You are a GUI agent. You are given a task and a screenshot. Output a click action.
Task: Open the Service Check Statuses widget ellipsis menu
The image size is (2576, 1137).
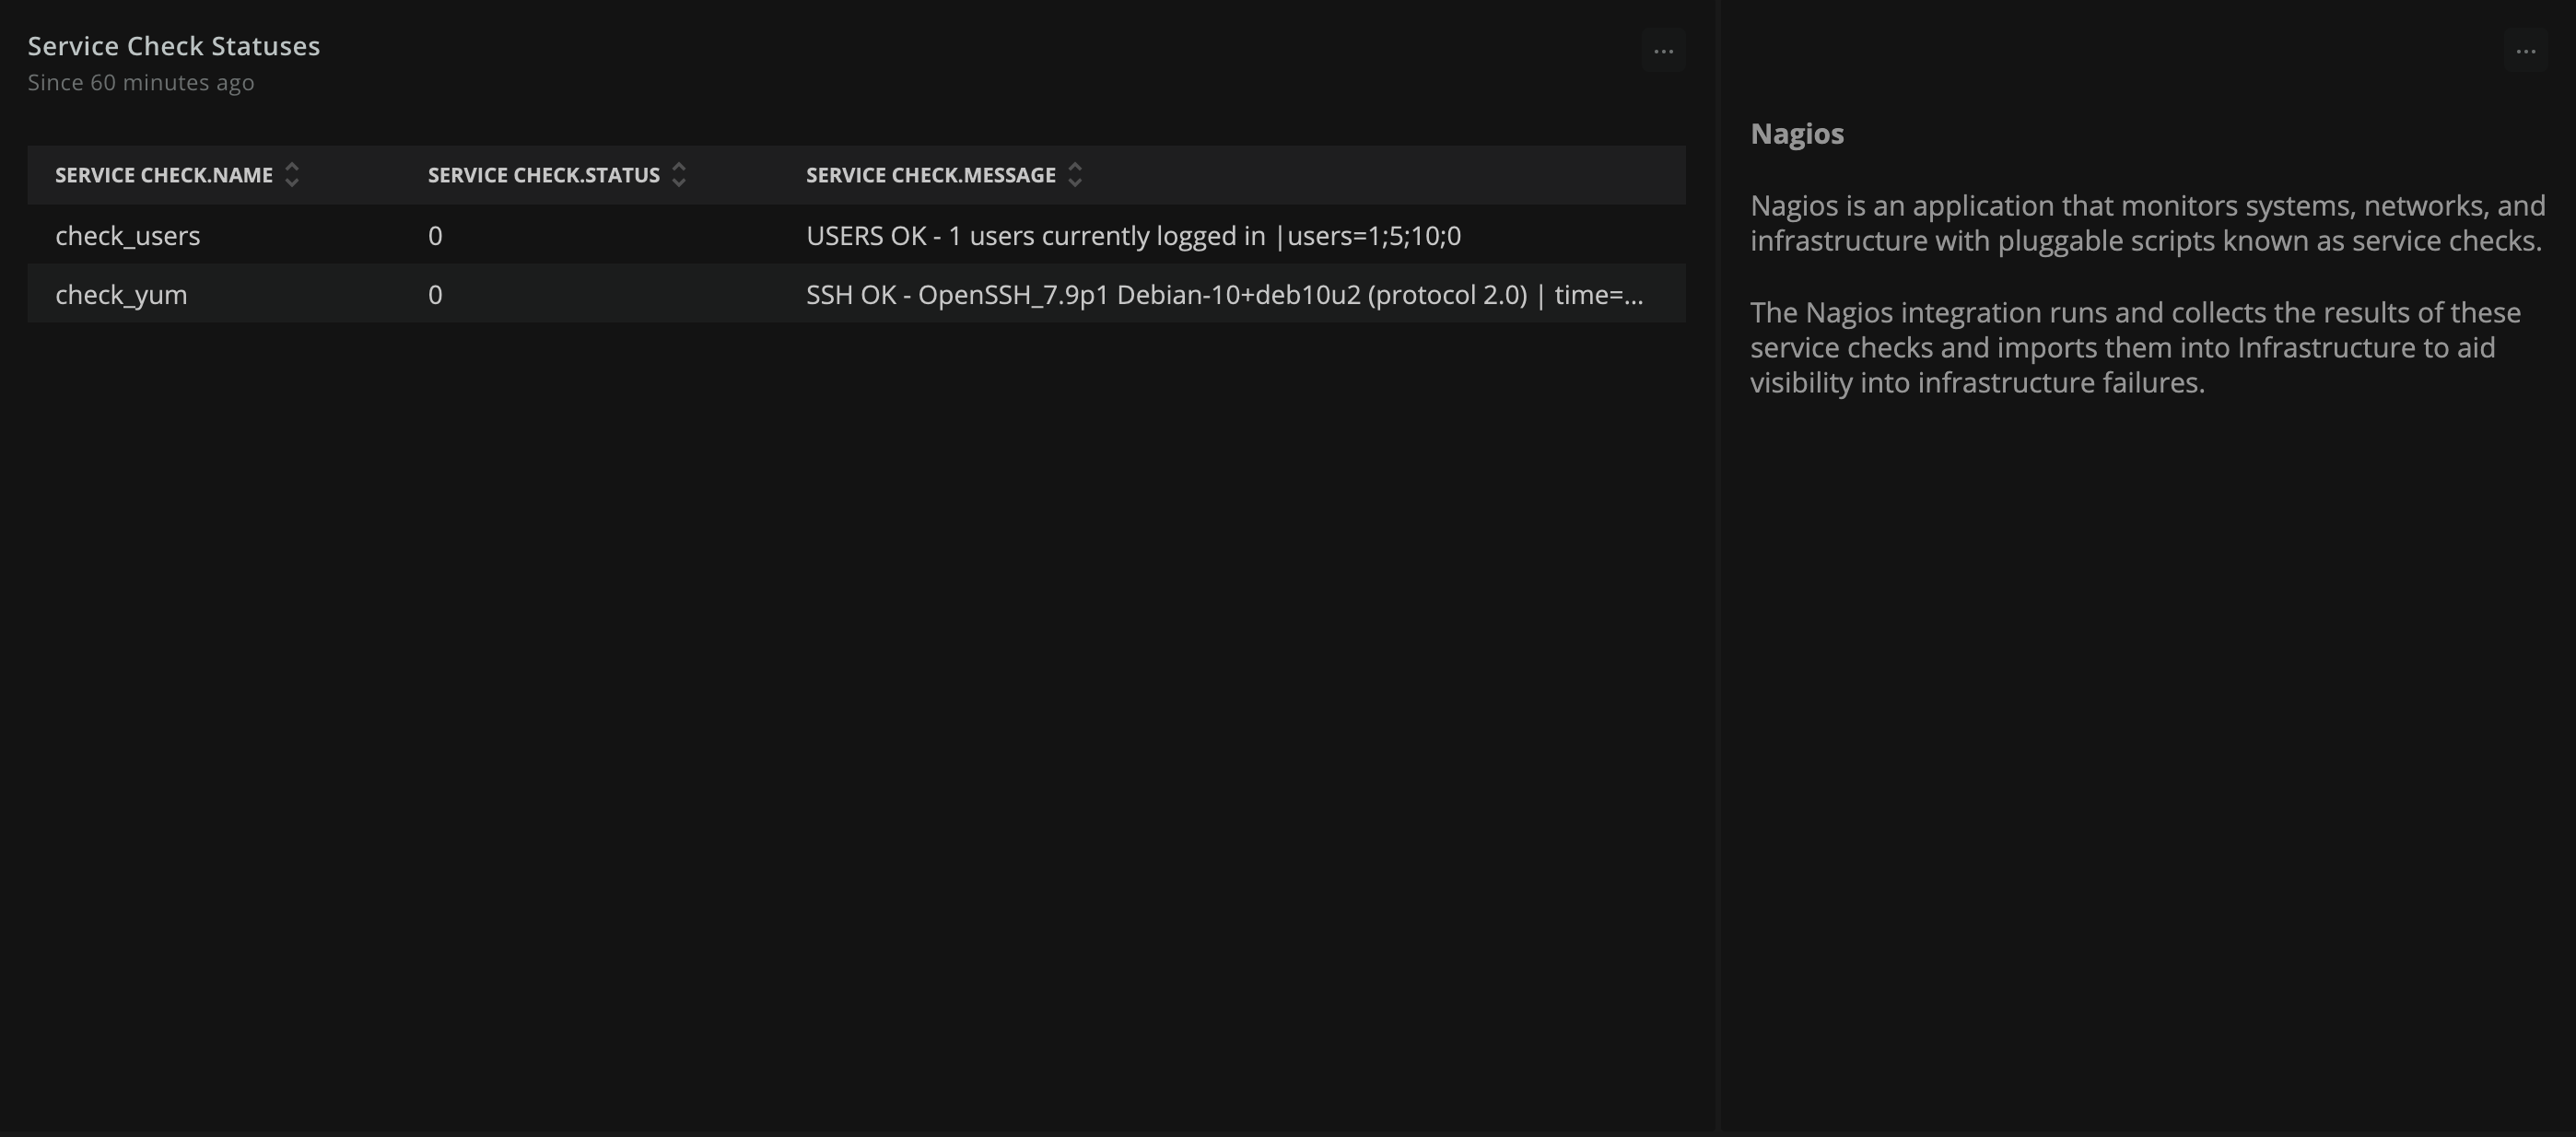[x=1663, y=51]
